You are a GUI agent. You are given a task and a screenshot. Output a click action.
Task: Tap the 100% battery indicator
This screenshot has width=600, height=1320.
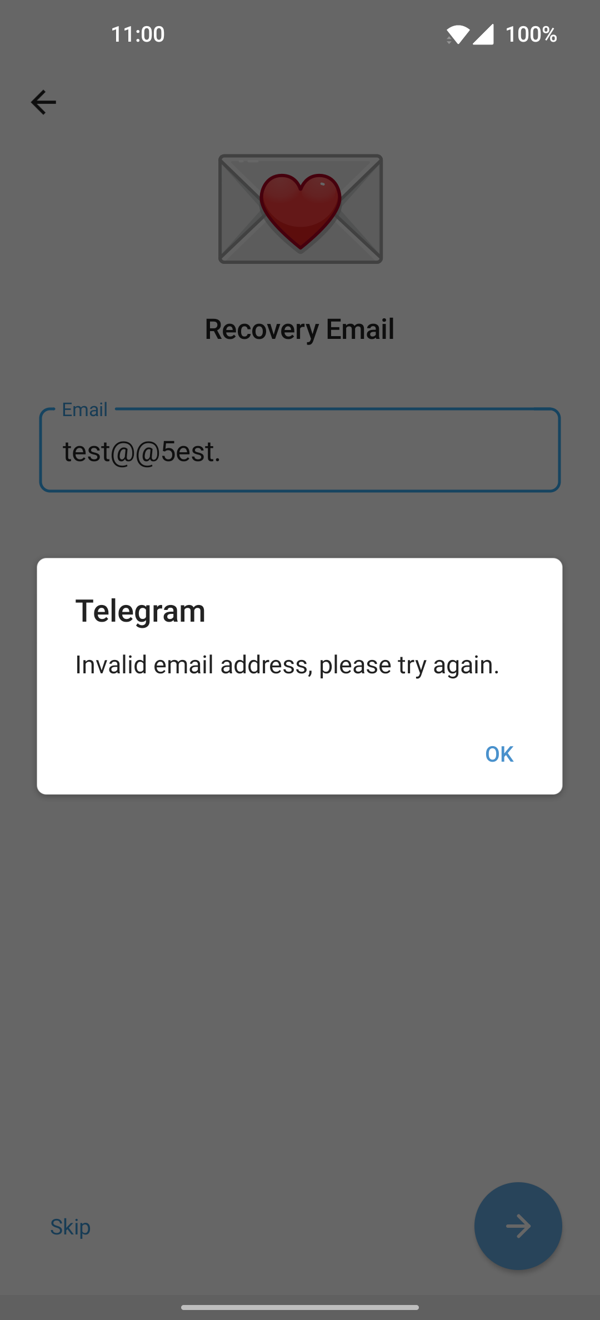tap(531, 34)
